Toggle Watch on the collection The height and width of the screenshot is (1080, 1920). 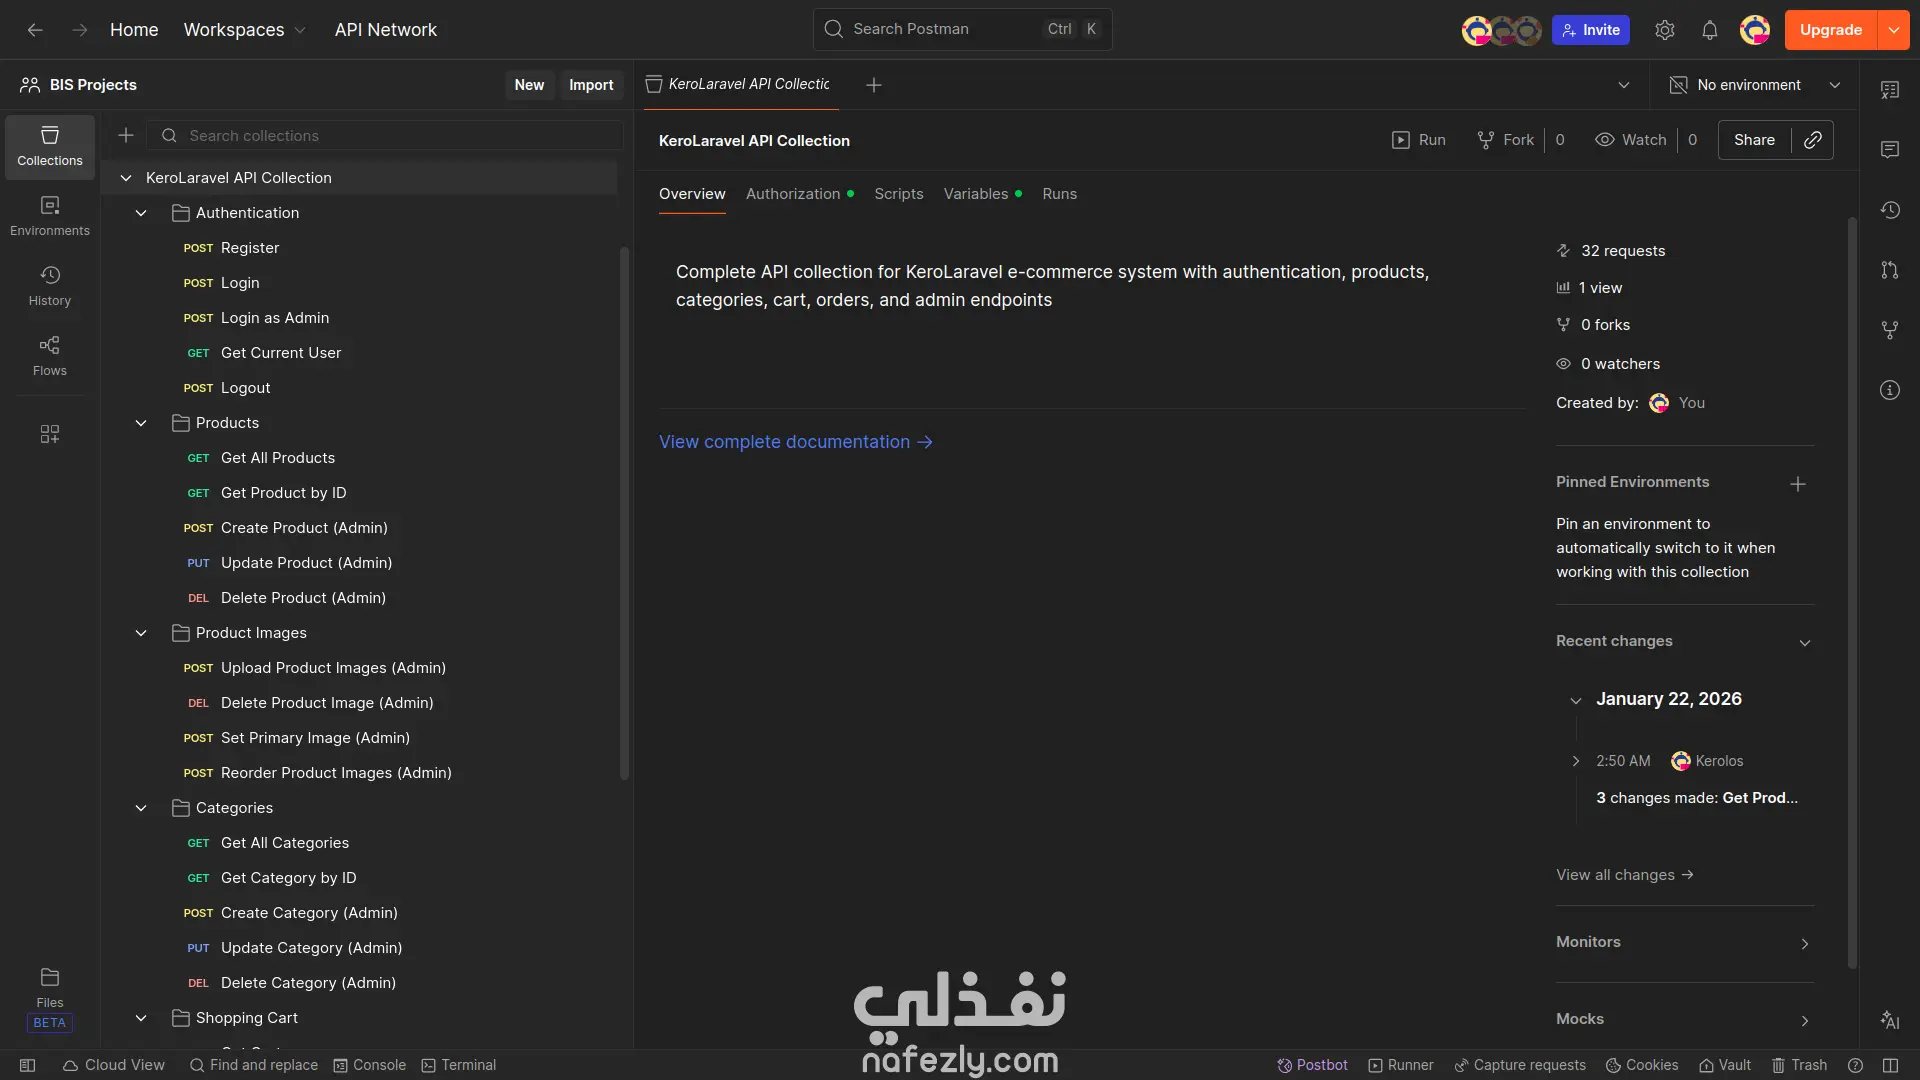(1630, 140)
